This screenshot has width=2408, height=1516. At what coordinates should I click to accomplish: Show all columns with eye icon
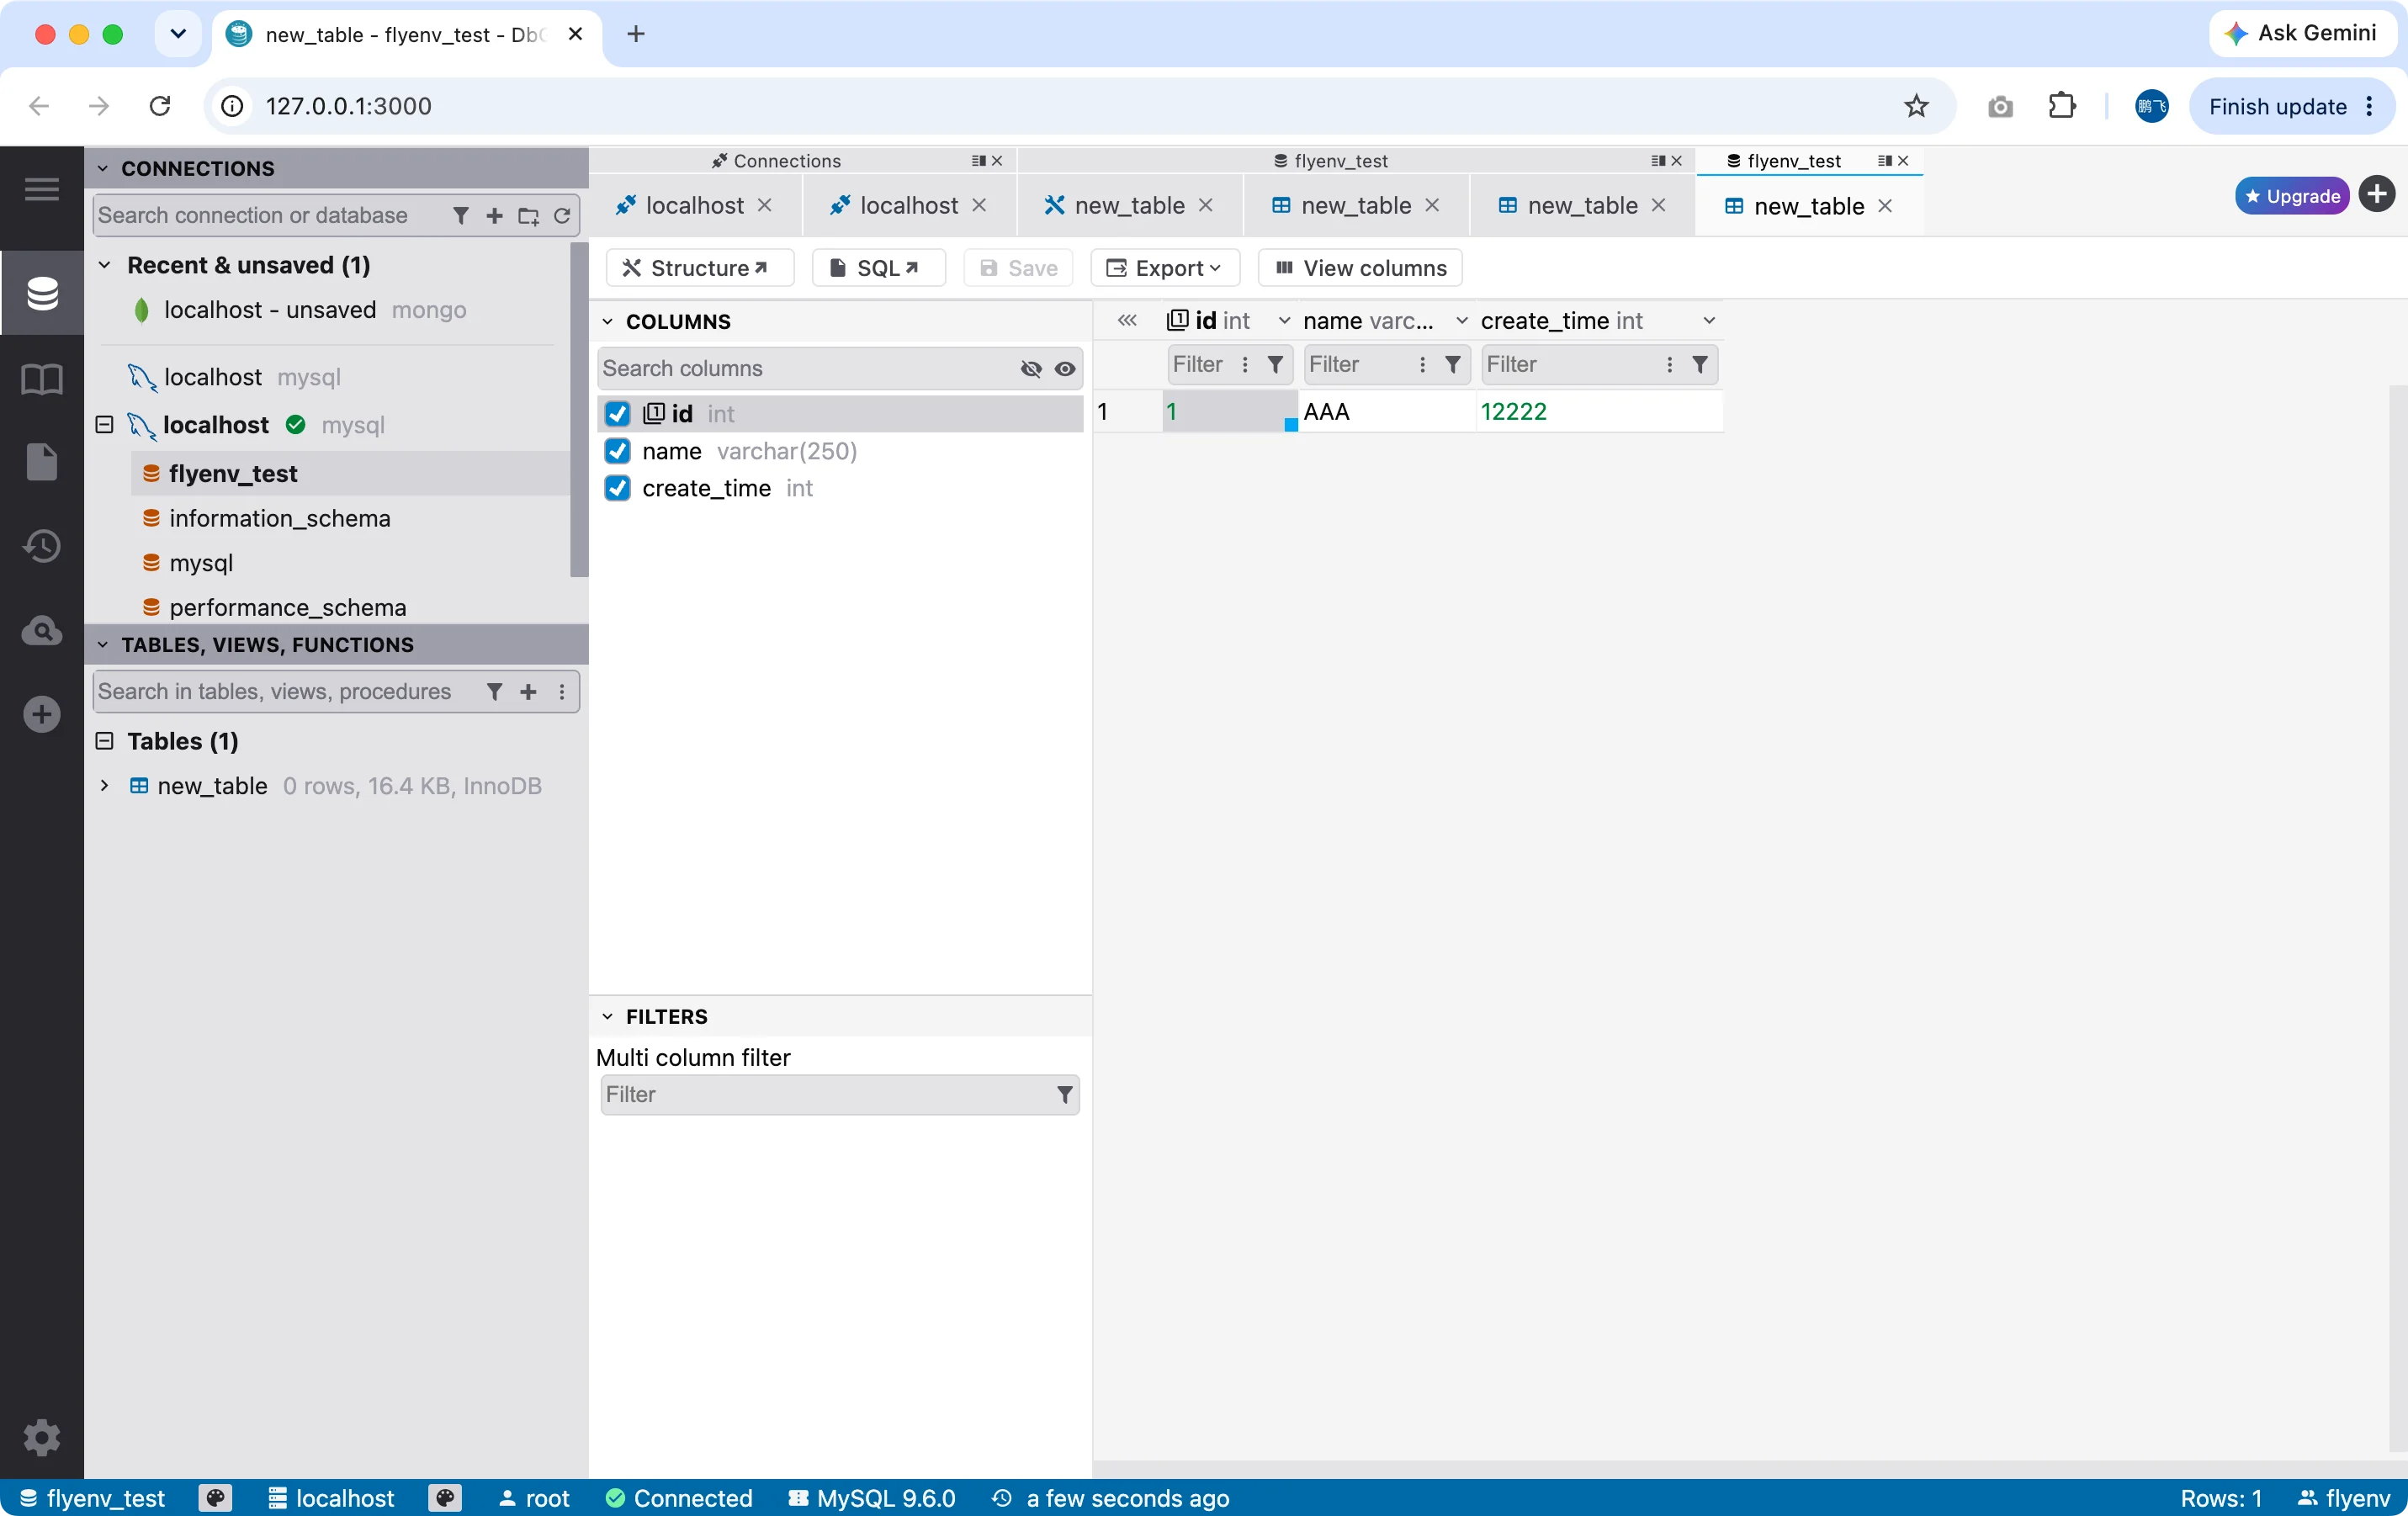pos(1065,369)
